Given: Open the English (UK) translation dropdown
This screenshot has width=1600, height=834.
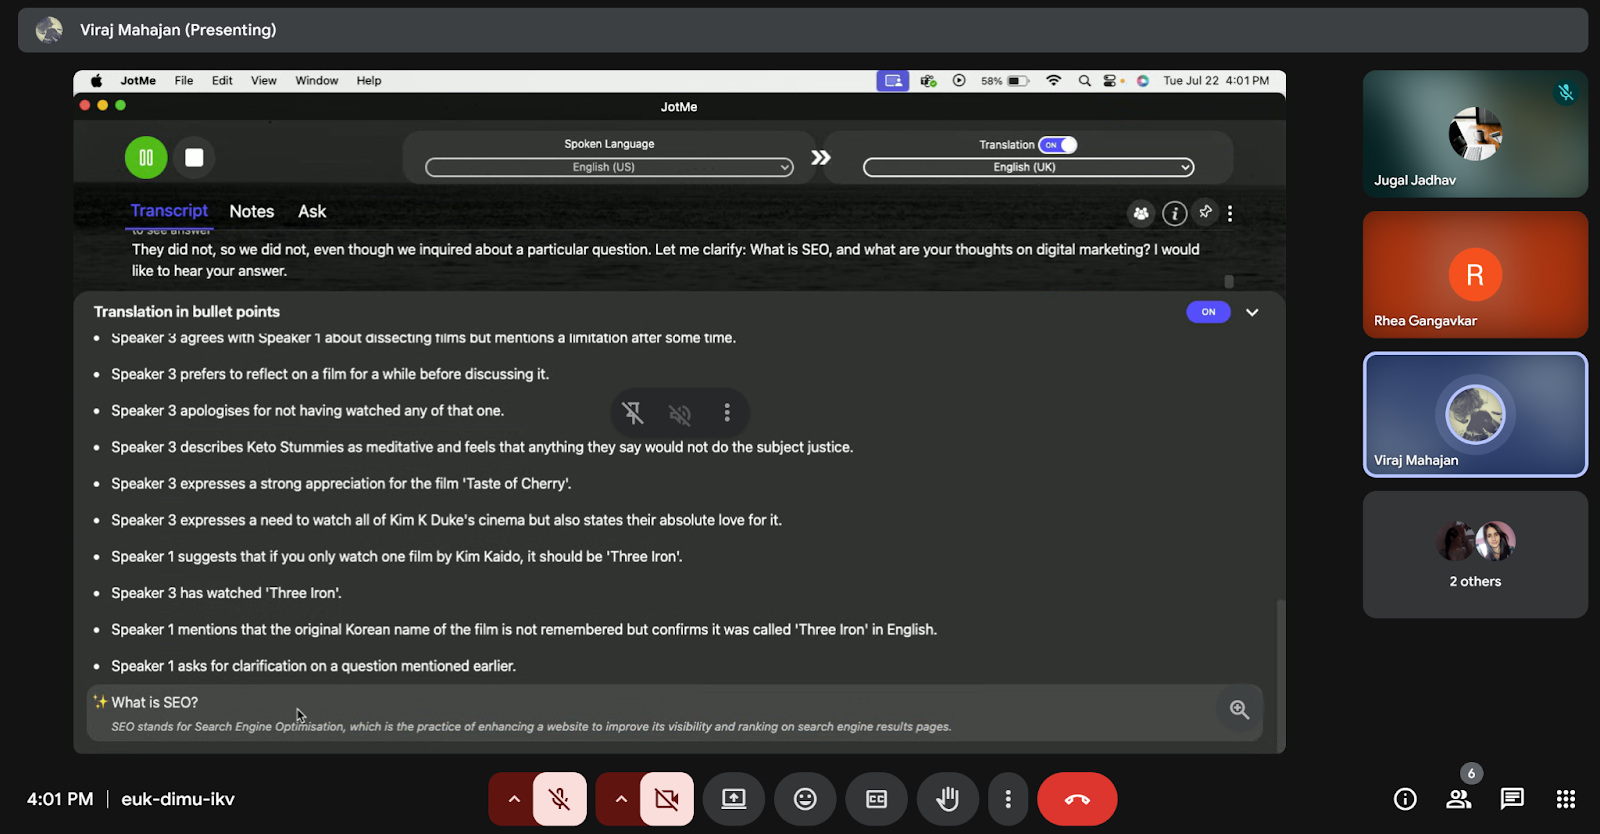Looking at the screenshot, I should [x=1028, y=167].
